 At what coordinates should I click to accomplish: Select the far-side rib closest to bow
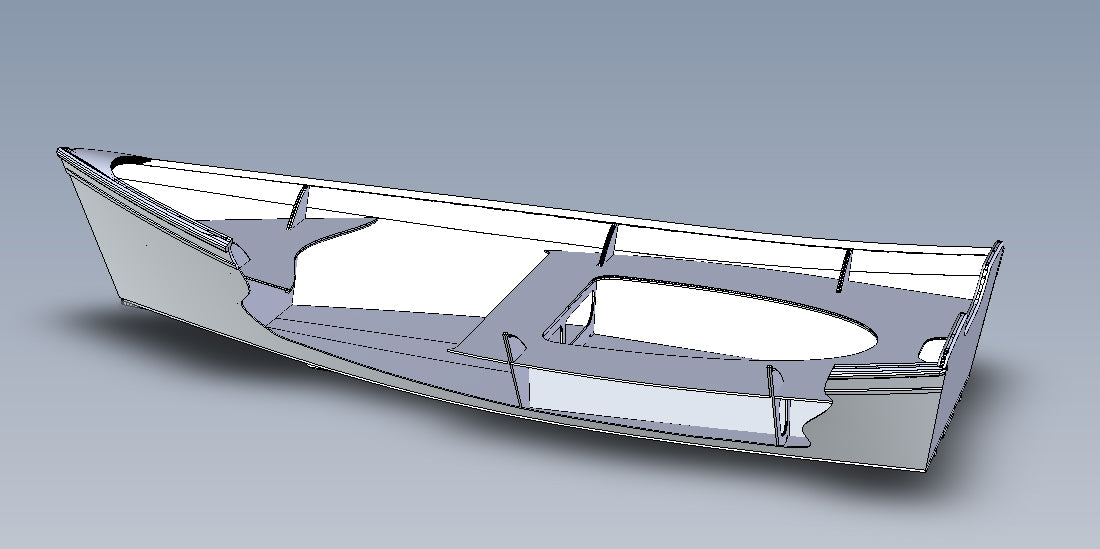(300, 207)
